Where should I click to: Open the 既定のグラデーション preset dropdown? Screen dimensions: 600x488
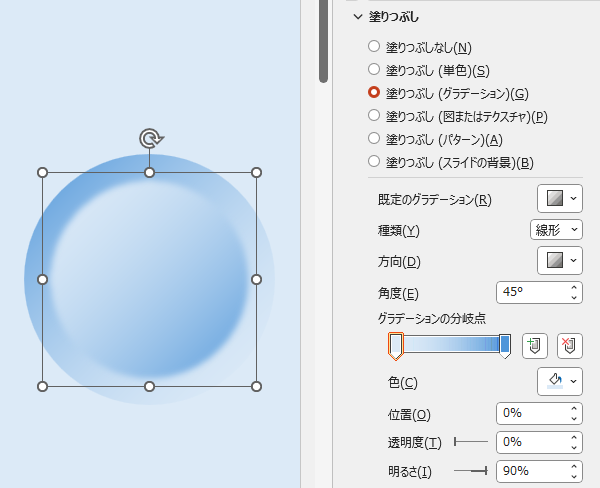560,199
